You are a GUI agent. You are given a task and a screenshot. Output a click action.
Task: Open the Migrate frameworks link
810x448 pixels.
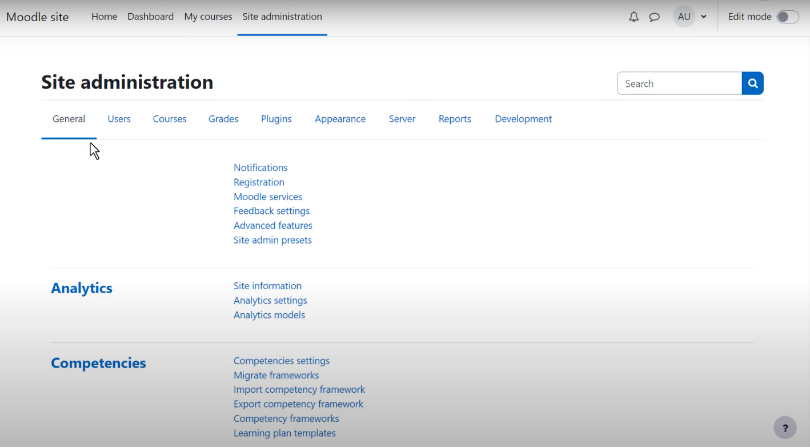(x=276, y=375)
